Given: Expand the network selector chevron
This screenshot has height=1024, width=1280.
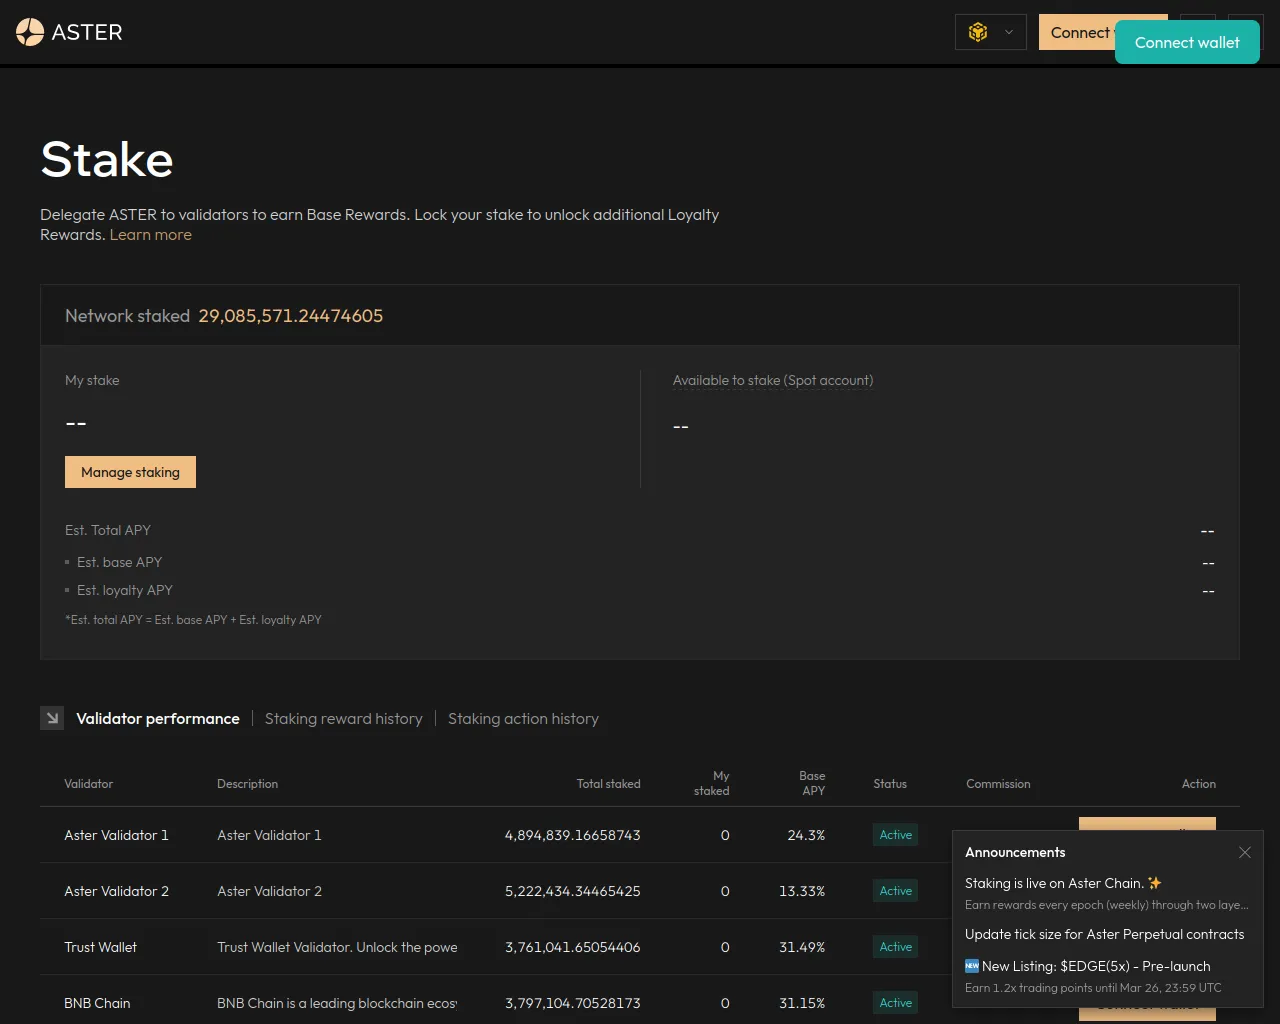Looking at the screenshot, I should (x=1009, y=32).
